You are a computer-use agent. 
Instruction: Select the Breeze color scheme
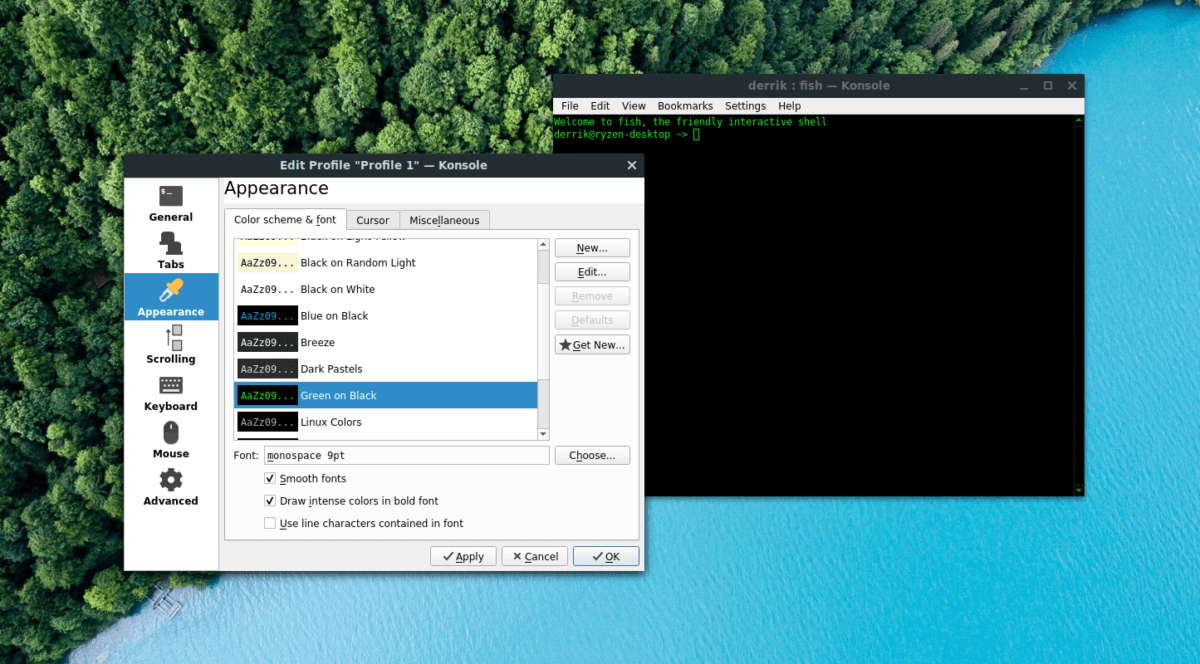(x=386, y=342)
